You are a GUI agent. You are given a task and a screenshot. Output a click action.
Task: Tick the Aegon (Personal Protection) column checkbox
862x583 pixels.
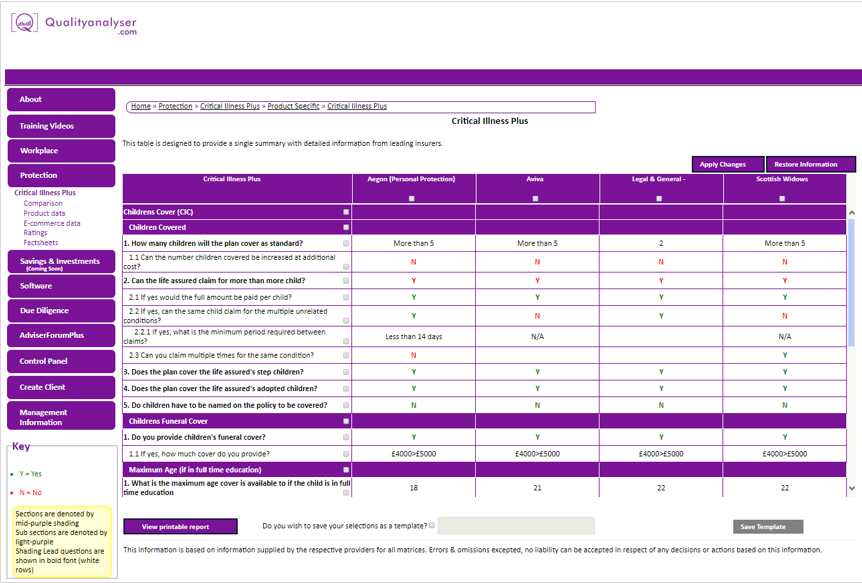click(x=412, y=199)
